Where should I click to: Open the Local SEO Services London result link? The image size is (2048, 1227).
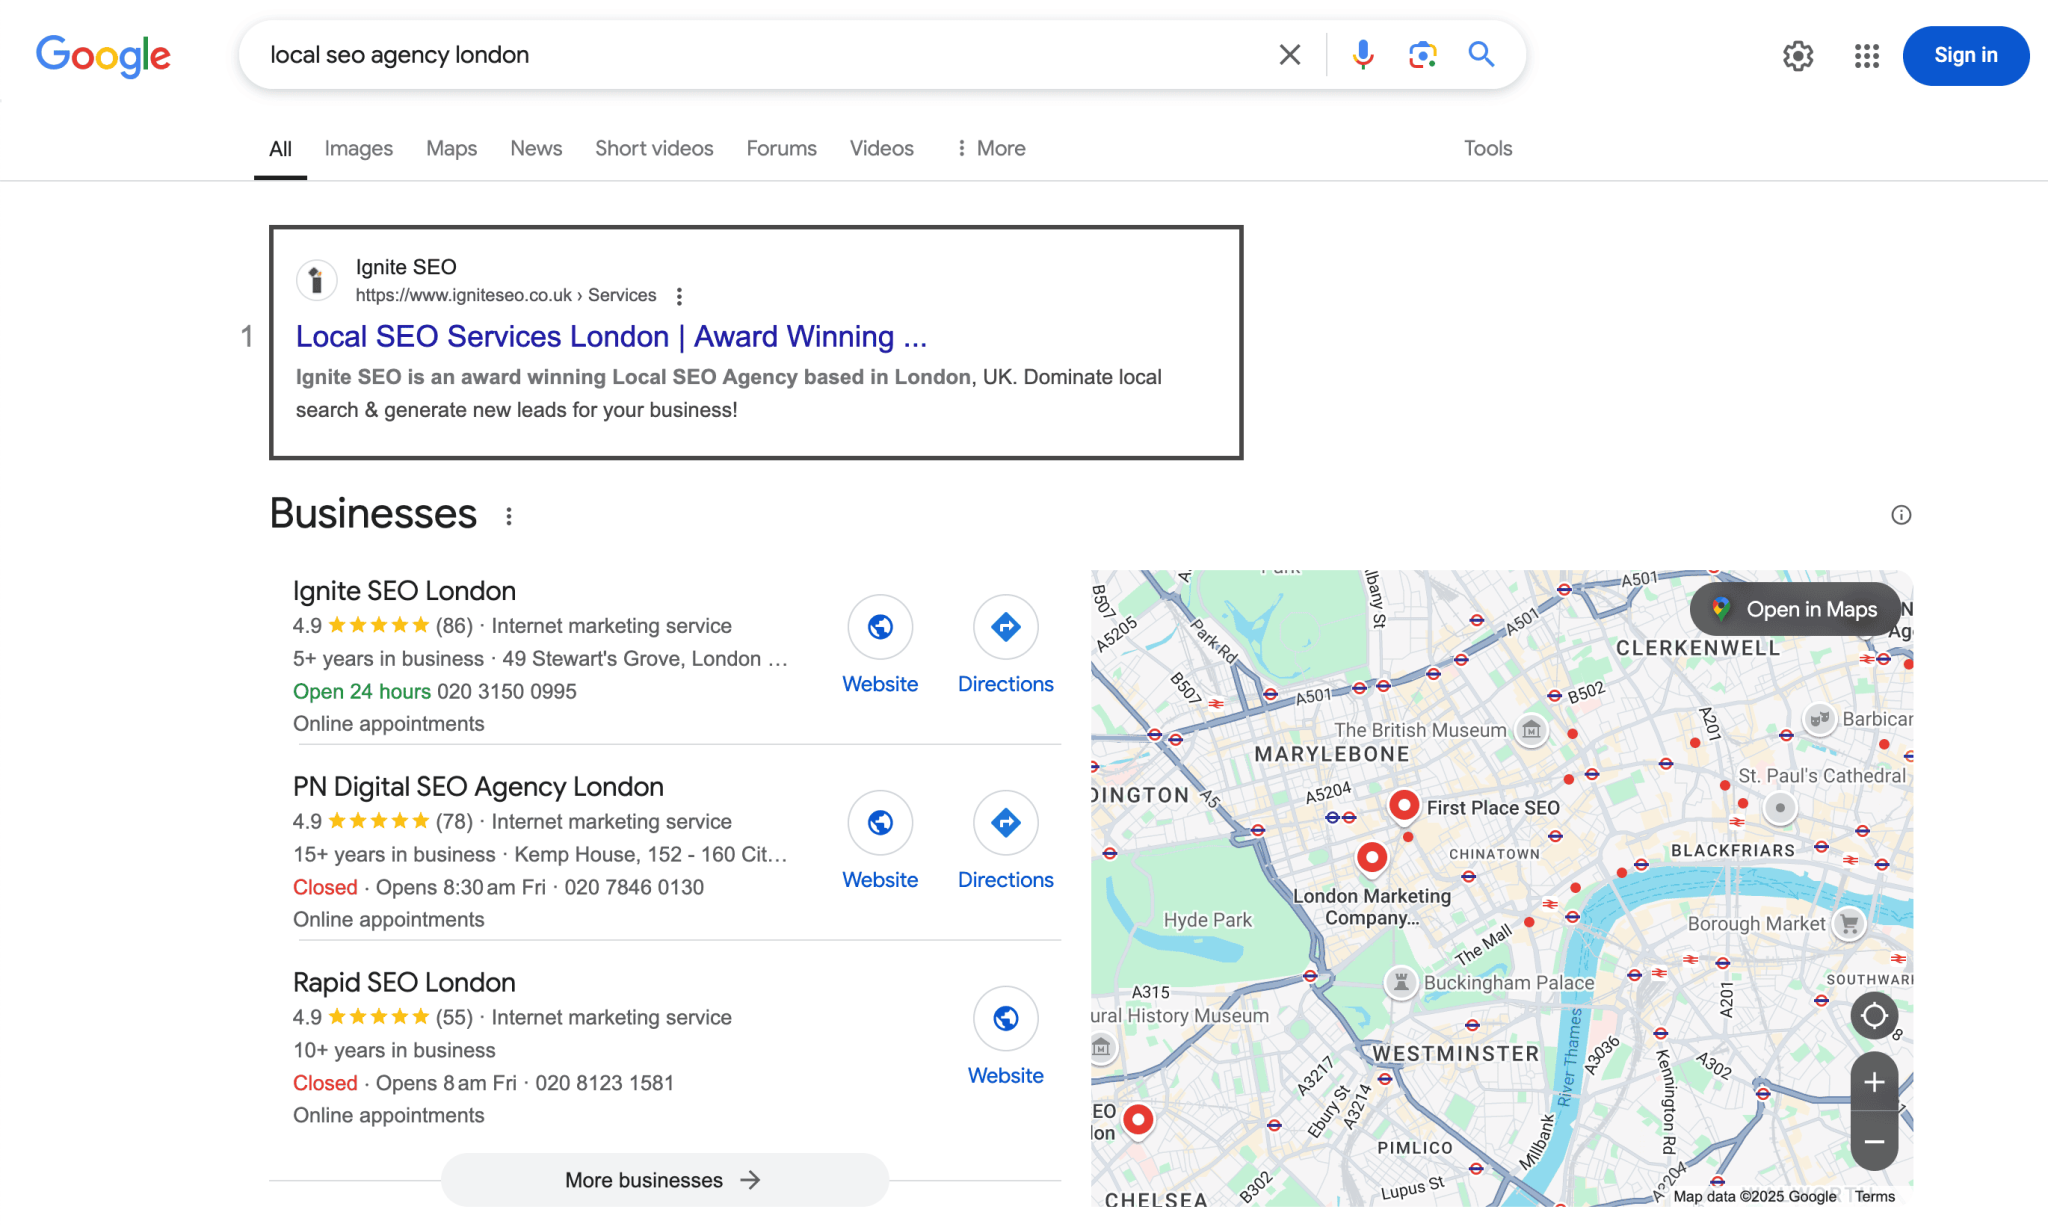[610, 336]
